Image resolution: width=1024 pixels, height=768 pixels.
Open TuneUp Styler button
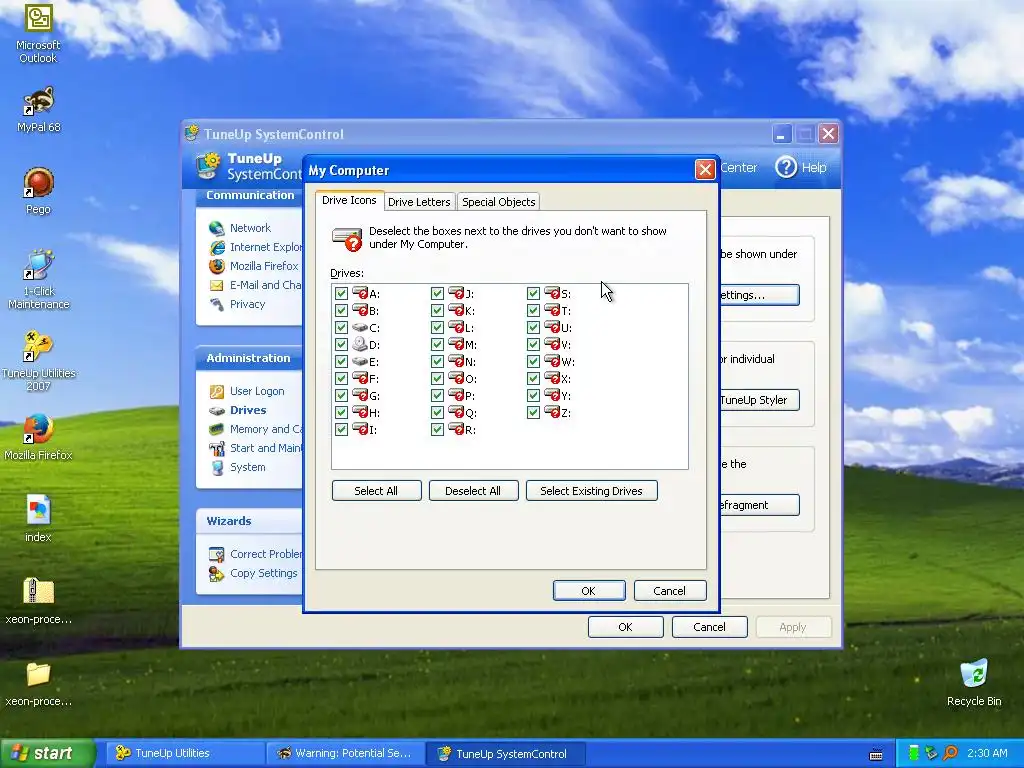click(759, 400)
